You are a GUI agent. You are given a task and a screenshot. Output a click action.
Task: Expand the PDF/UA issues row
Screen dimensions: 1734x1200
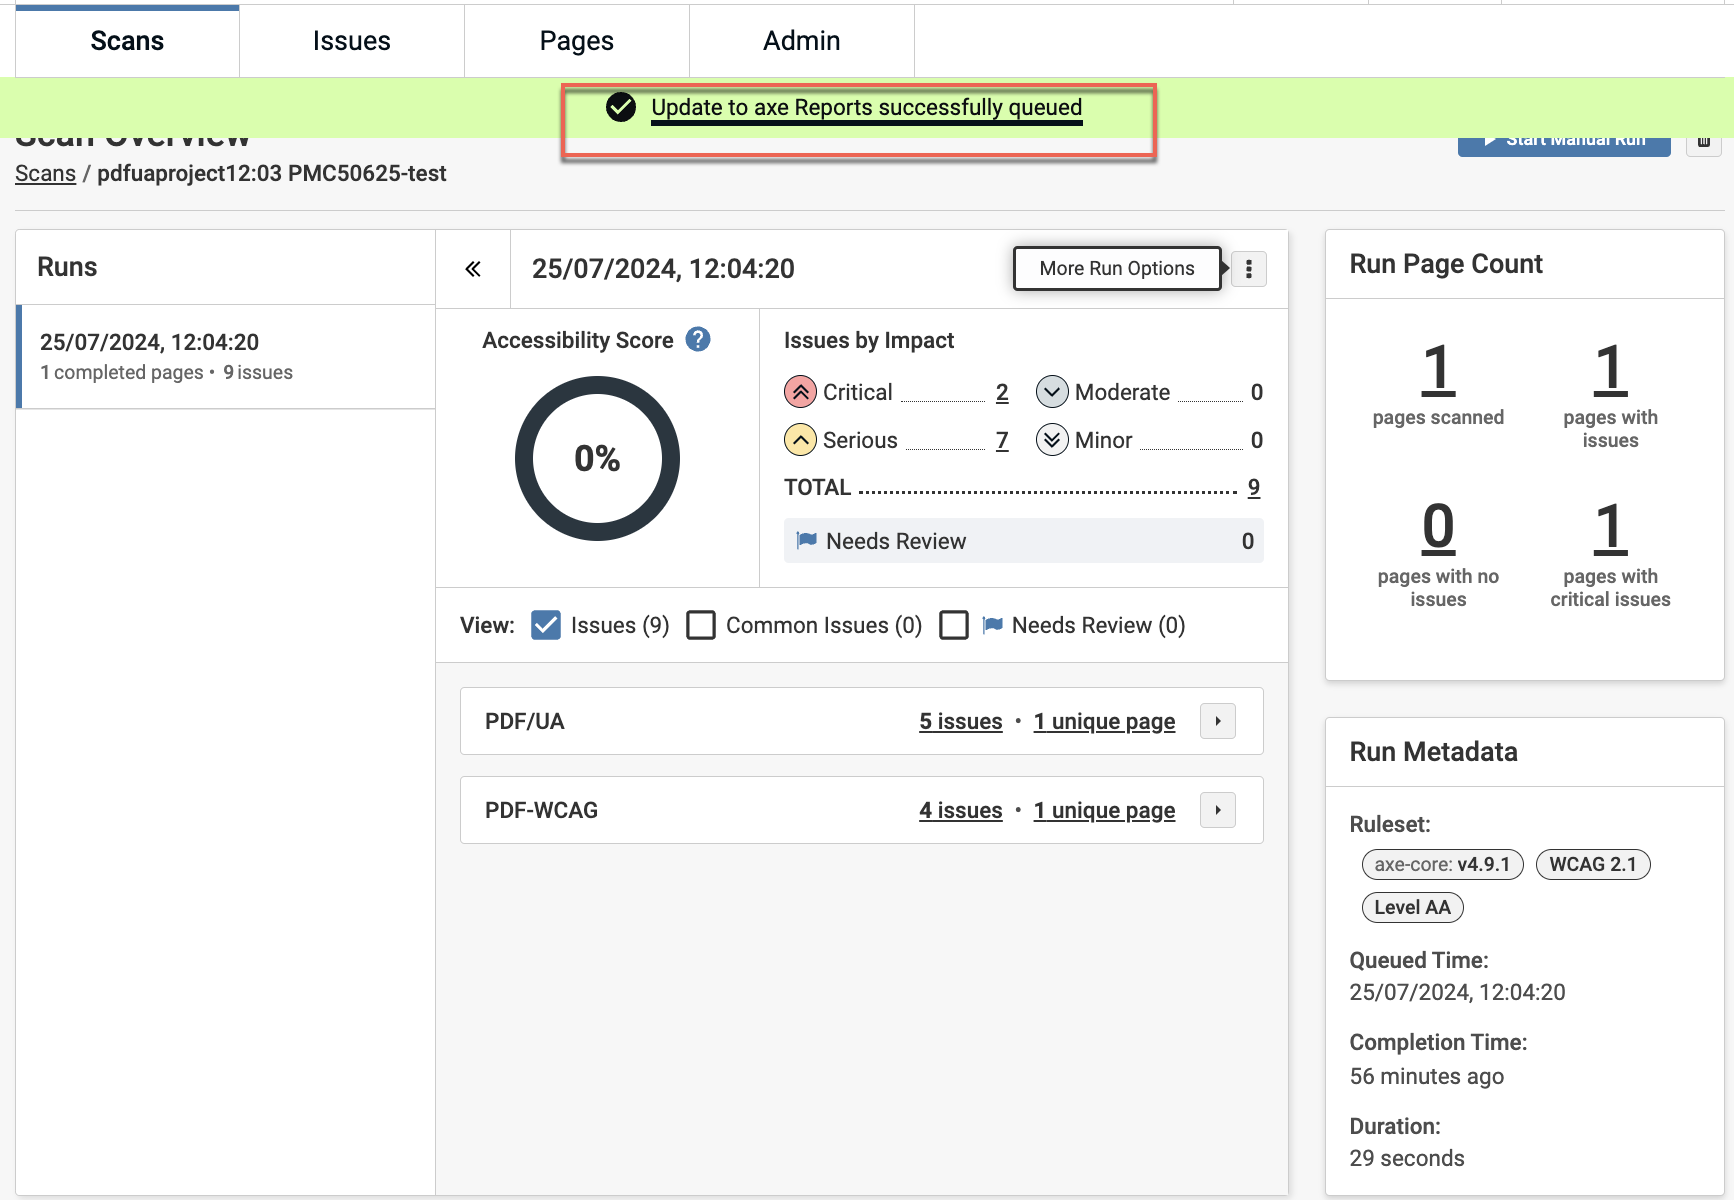coord(1217,721)
